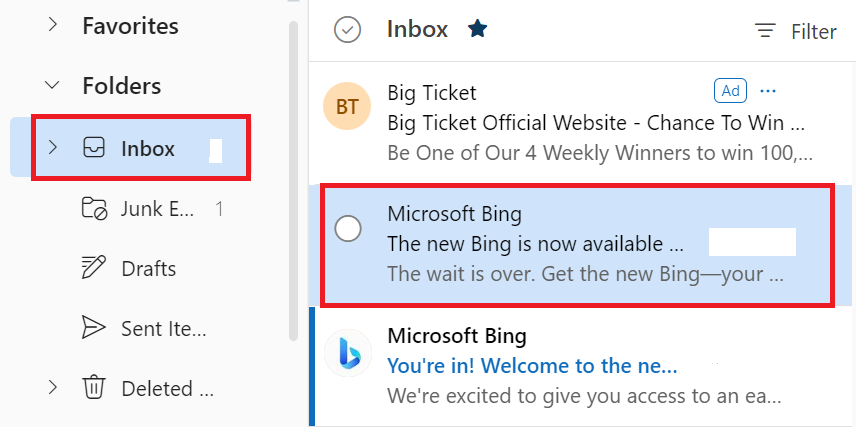This screenshot has width=856, height=427.
Task: Click the Inbox tray icon in the sidebar
Action: 93,147
